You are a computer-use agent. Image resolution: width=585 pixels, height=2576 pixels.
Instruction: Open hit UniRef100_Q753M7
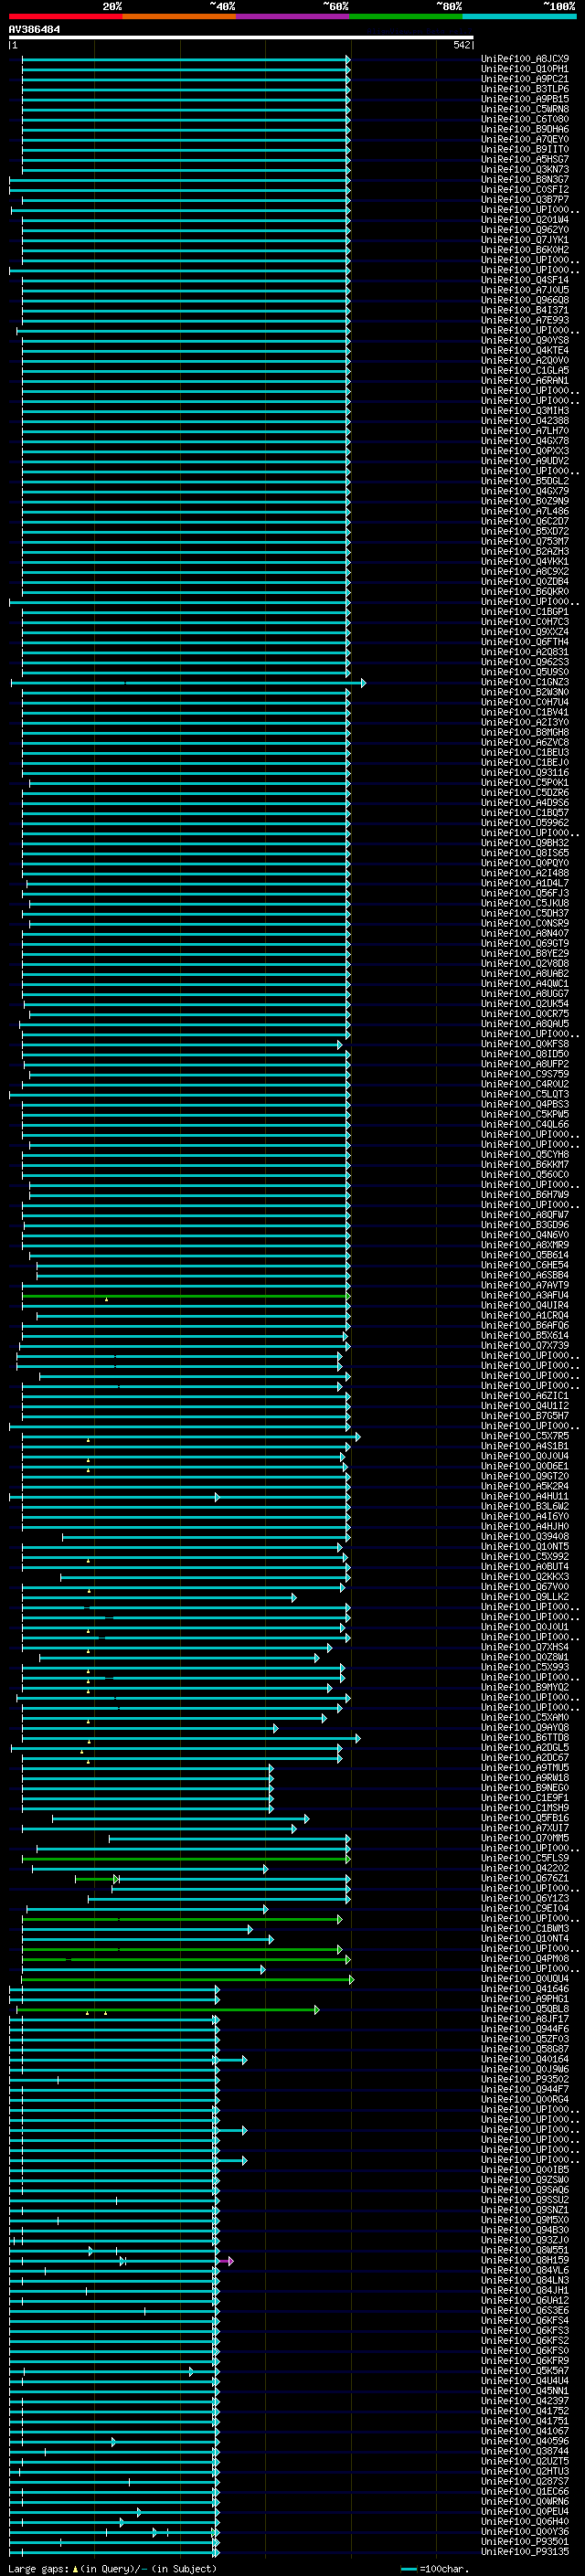(525, 541)
